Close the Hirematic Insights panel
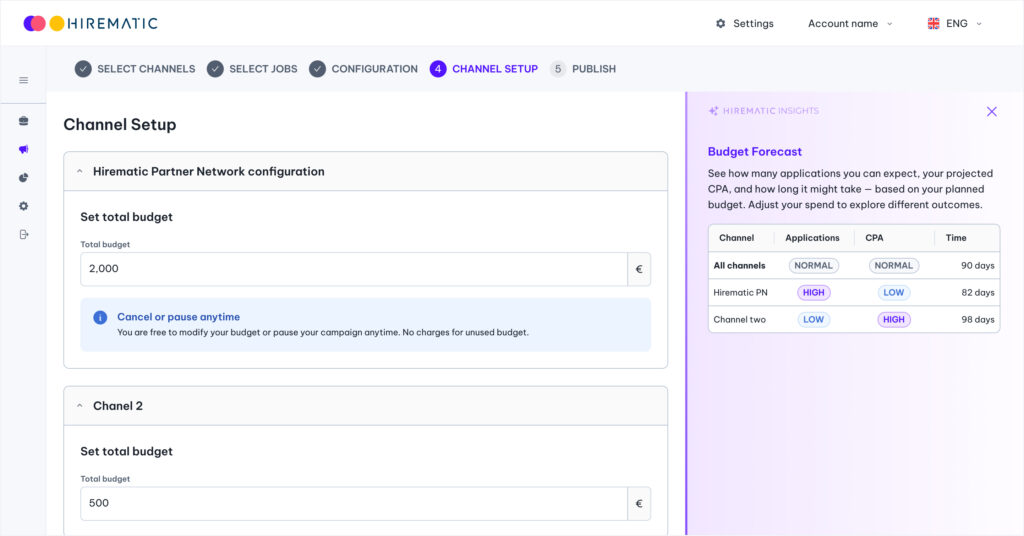This screenshot has height=536, width=1024. 991,112
